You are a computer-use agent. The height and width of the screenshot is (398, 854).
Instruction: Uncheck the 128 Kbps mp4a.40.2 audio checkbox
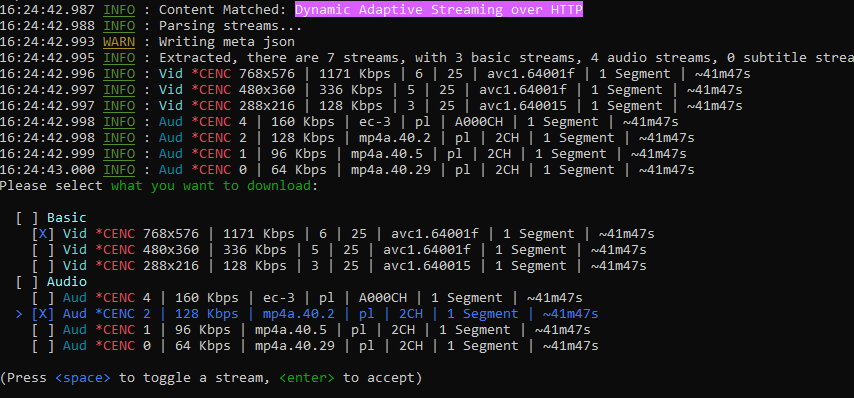(x=43, y=314)
